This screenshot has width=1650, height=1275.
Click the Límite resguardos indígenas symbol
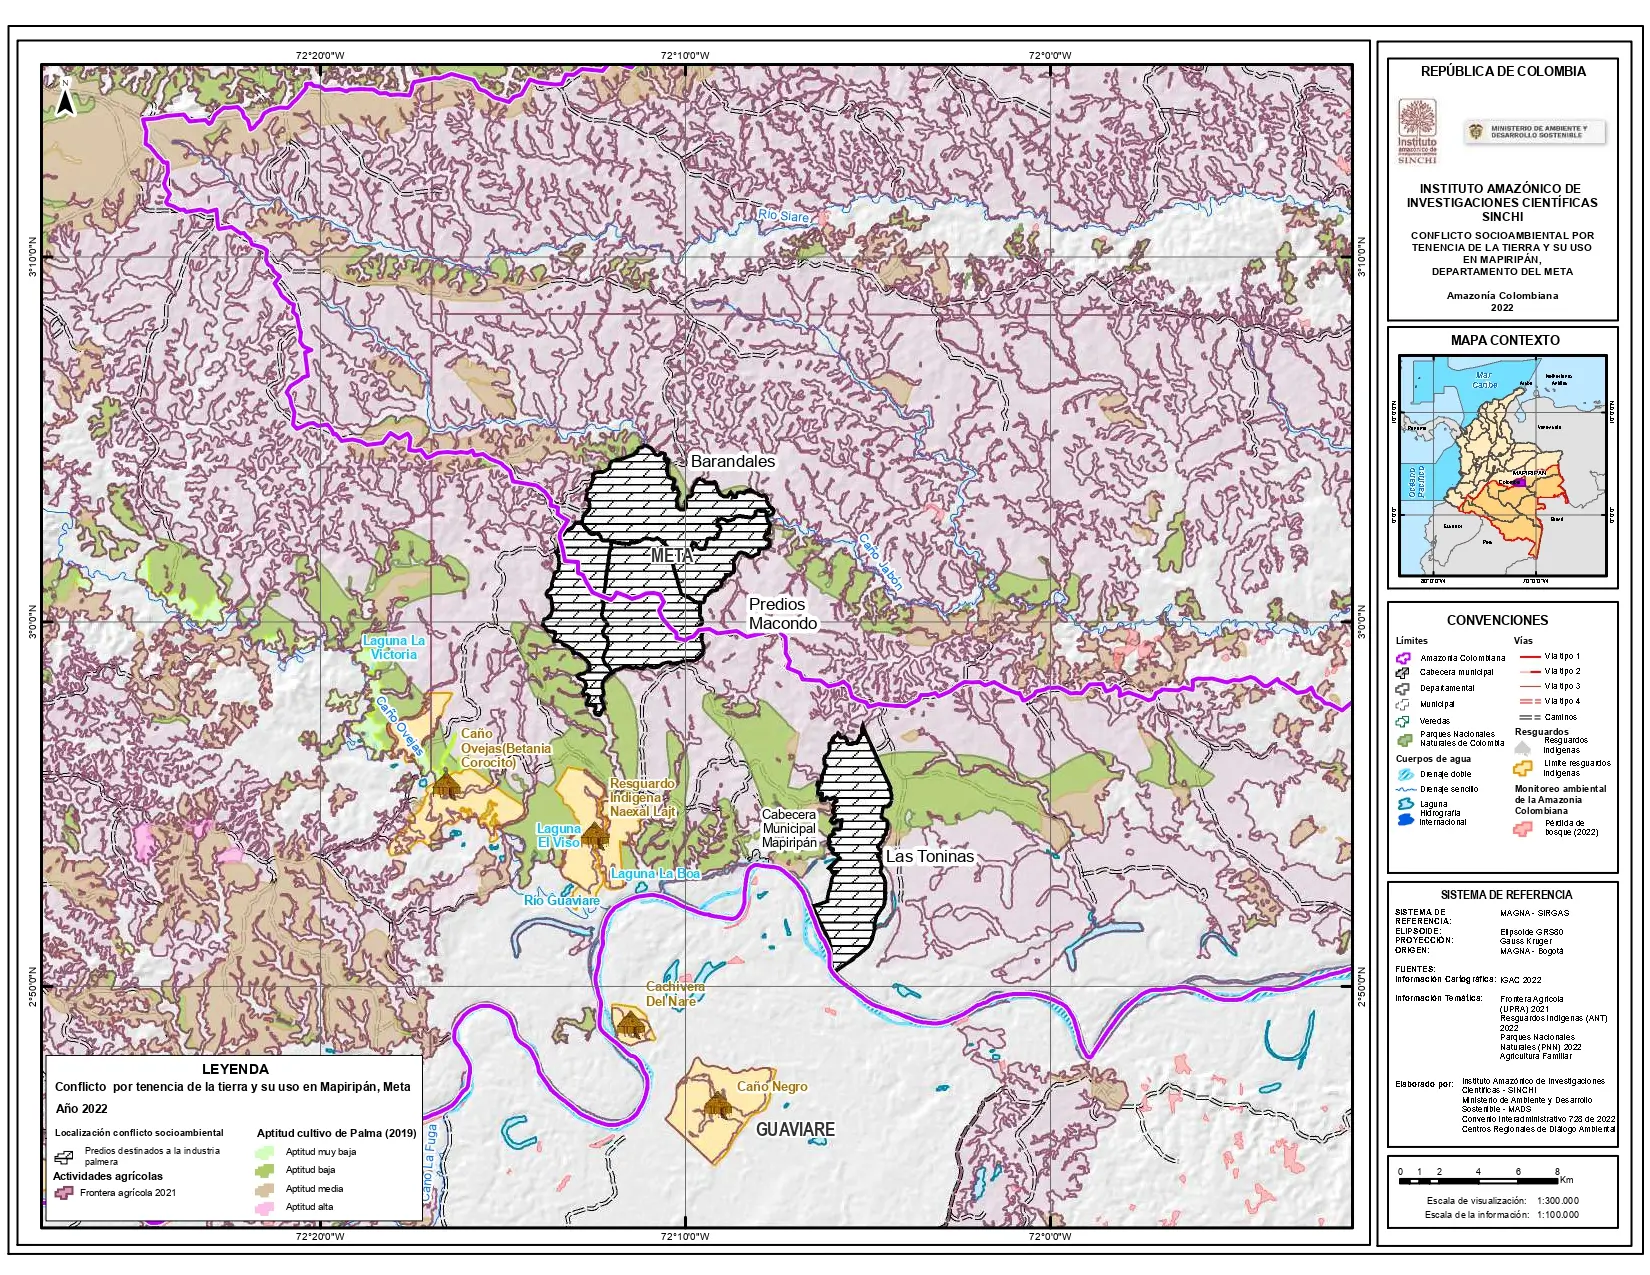coord(1523,768)
